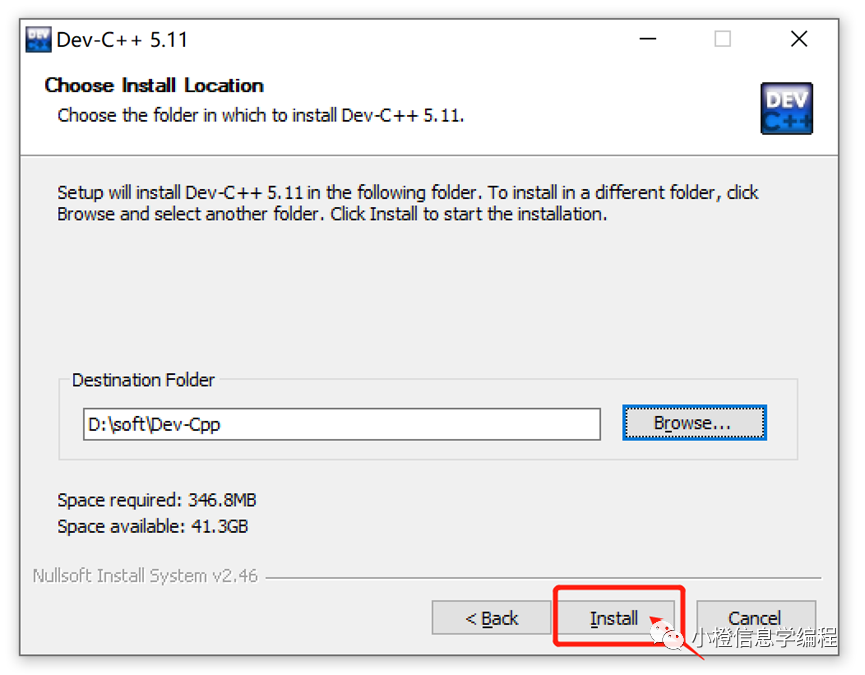The width and height of the screenshot is (865, 675).
Task: Click the DEV C++ logo at top right
Action: click(x=787, y=108)
